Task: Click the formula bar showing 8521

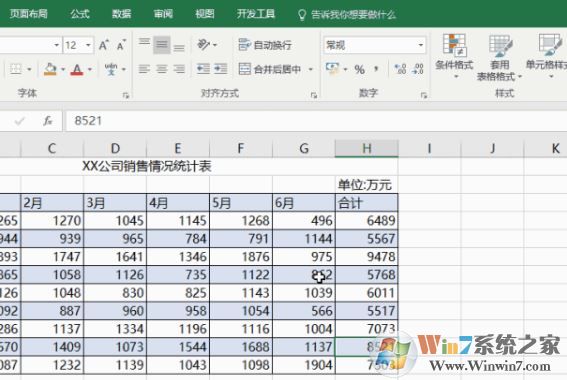Action: pos(316,120)
